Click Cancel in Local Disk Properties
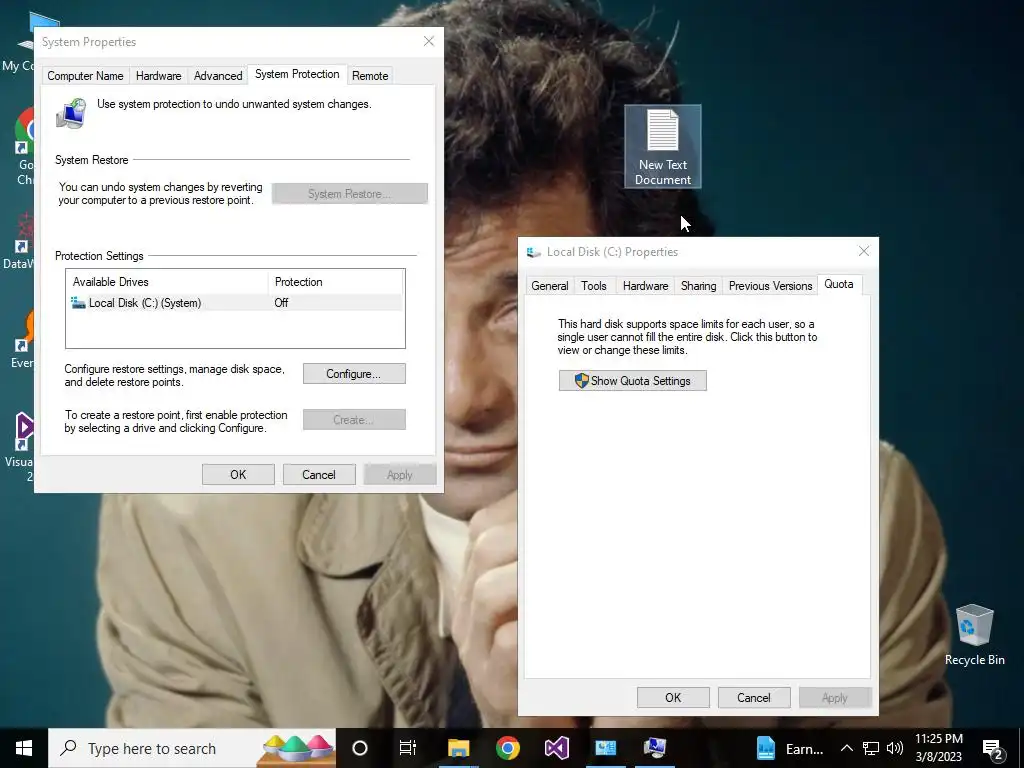Screen dimensions: 1024x768 tap(754, 697)
